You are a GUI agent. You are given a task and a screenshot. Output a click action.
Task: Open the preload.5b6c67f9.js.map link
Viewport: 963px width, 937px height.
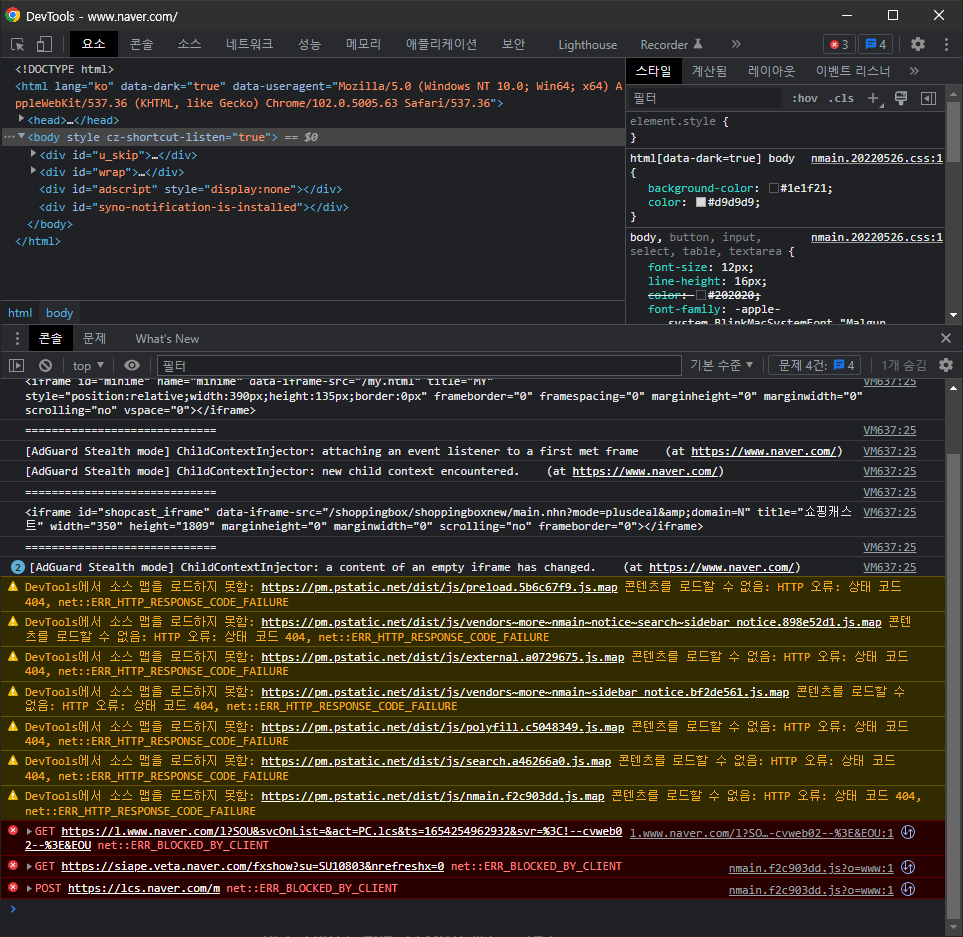[439, 587]
